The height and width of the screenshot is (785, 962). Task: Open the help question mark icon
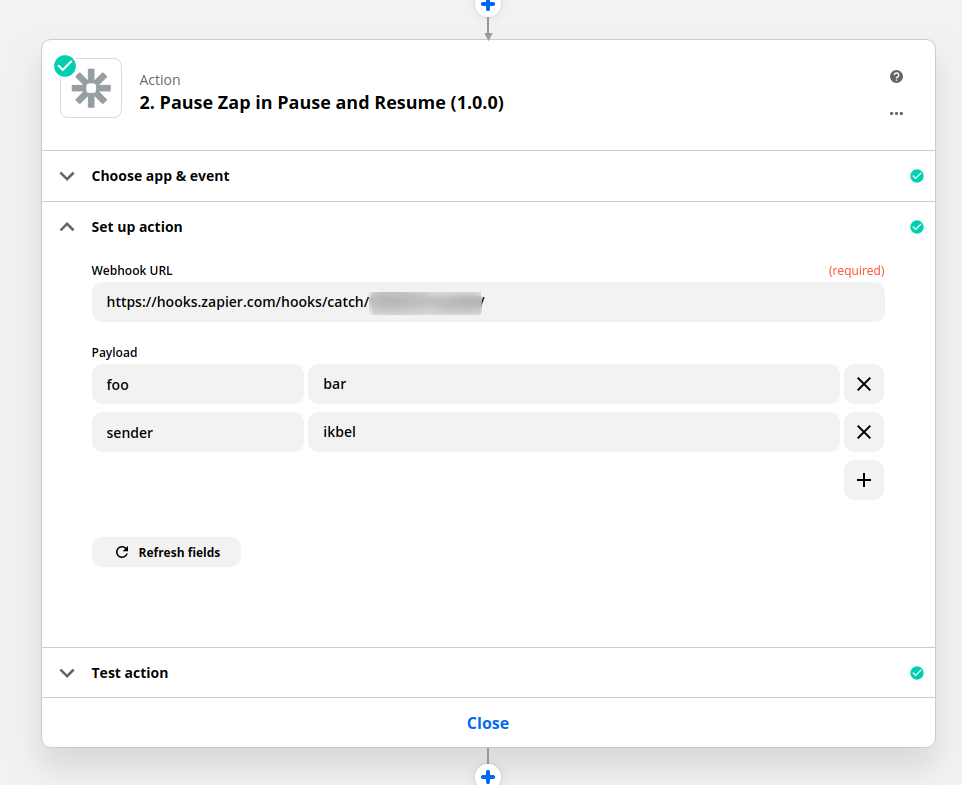pyautogui.click(x=896, y=77)
